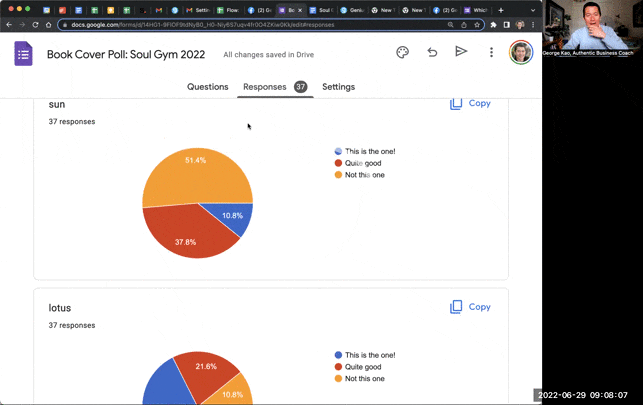
Task: Open the extensions puzzle icon
Action: [493, 25]
